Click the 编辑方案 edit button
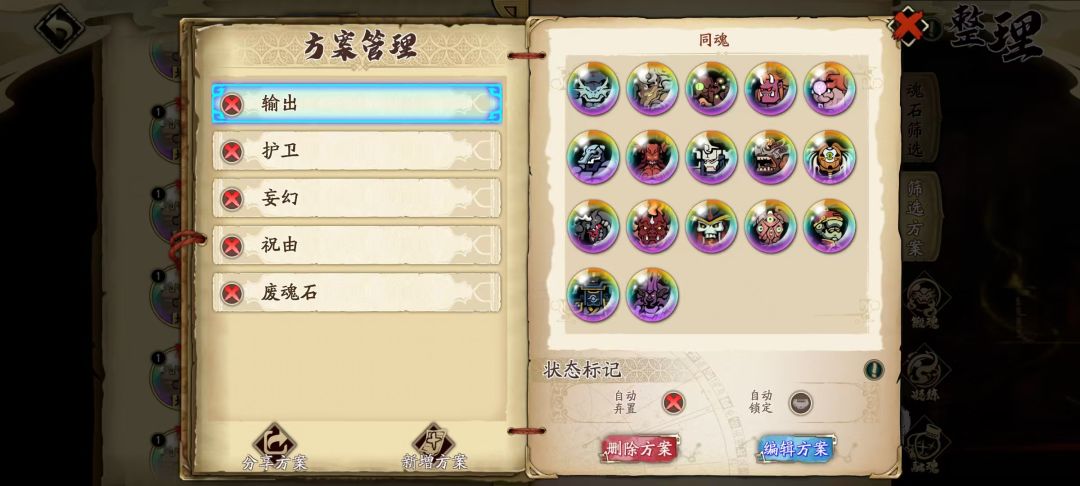This screenshot has width=1080, height=486. pos(796,449)
